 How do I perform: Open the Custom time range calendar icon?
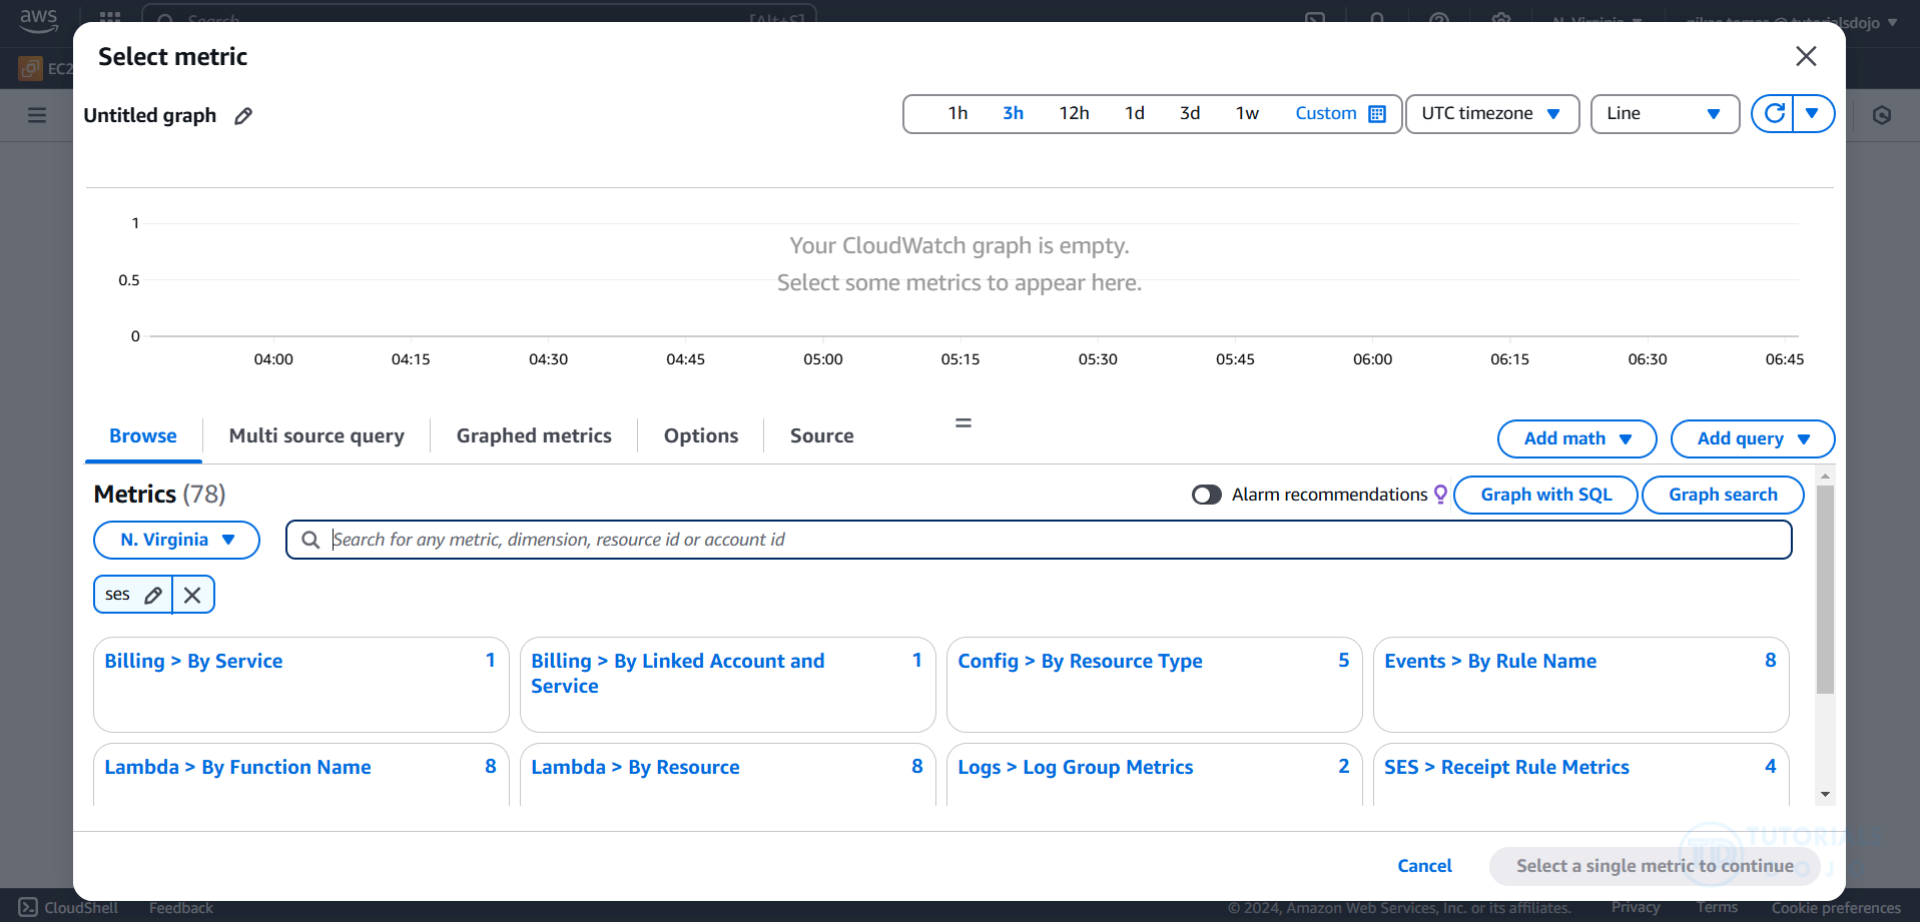pyautogui.click(x=1377, y=114)
